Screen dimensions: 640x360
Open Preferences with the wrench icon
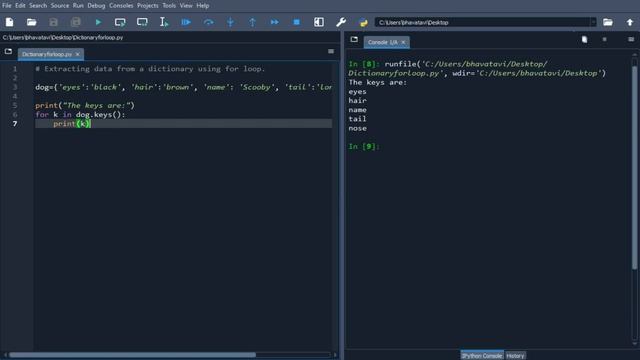pos(341,22)
